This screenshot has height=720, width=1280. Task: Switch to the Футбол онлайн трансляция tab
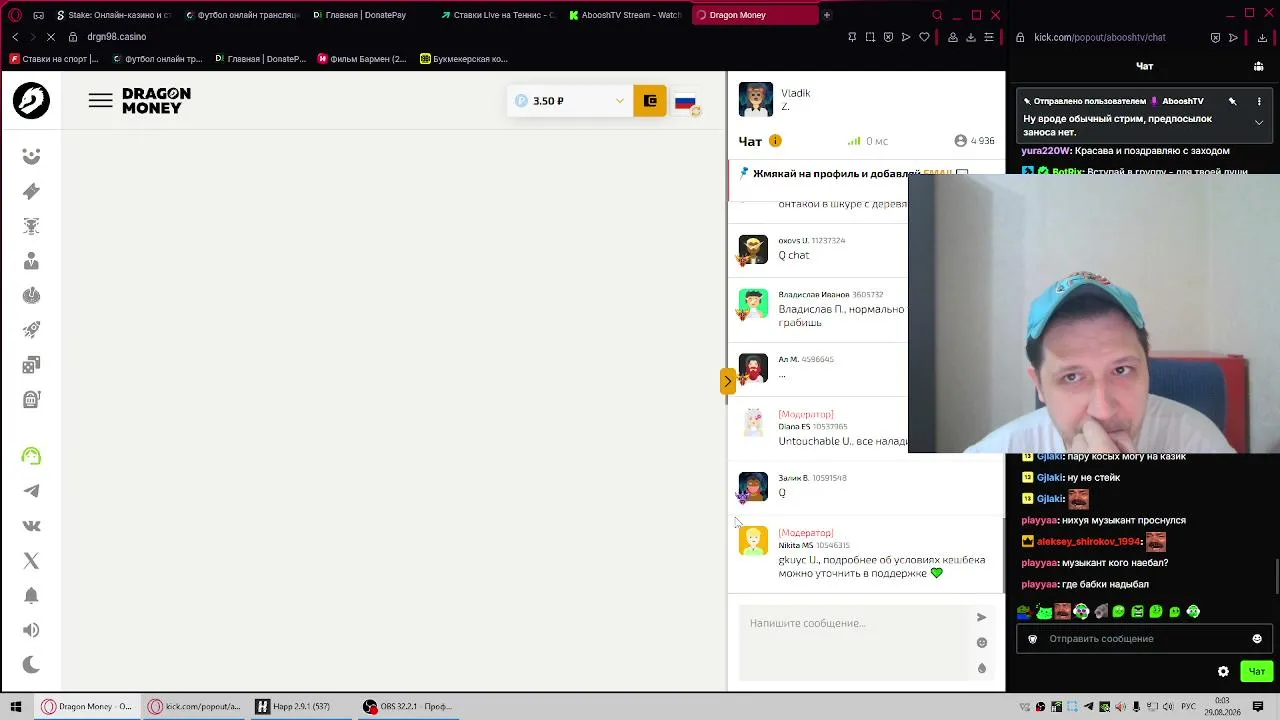pos(242,15)
